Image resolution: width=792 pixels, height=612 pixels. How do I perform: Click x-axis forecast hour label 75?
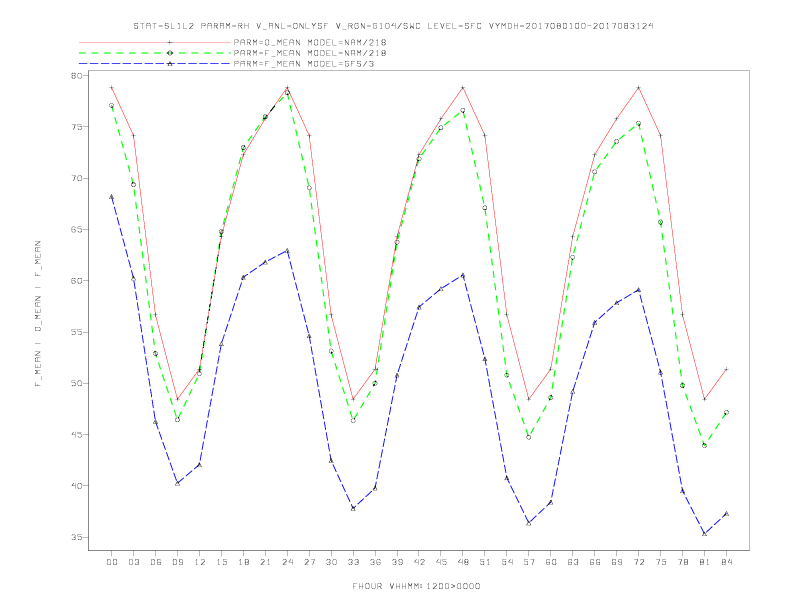(661, 562)
